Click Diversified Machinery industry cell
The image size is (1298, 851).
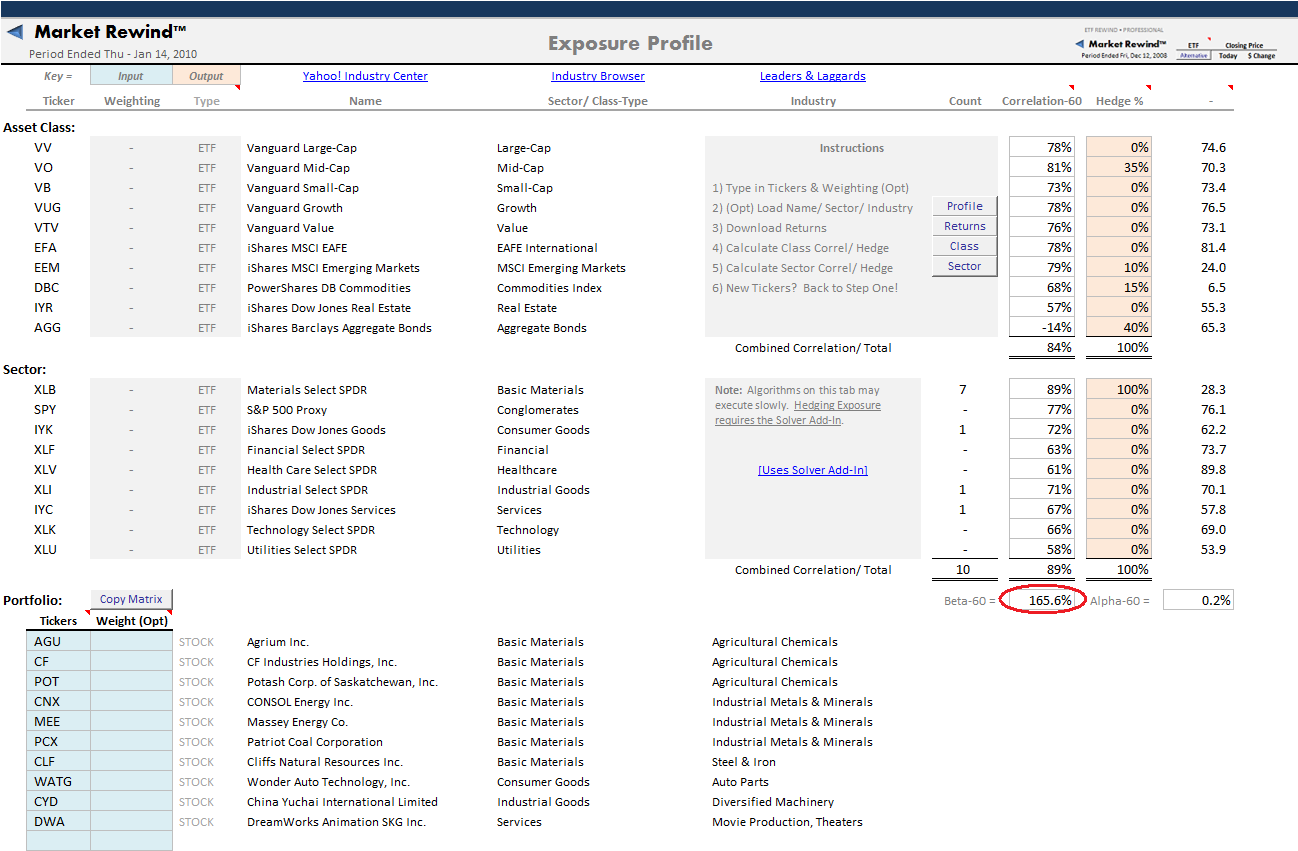point(773,802)
